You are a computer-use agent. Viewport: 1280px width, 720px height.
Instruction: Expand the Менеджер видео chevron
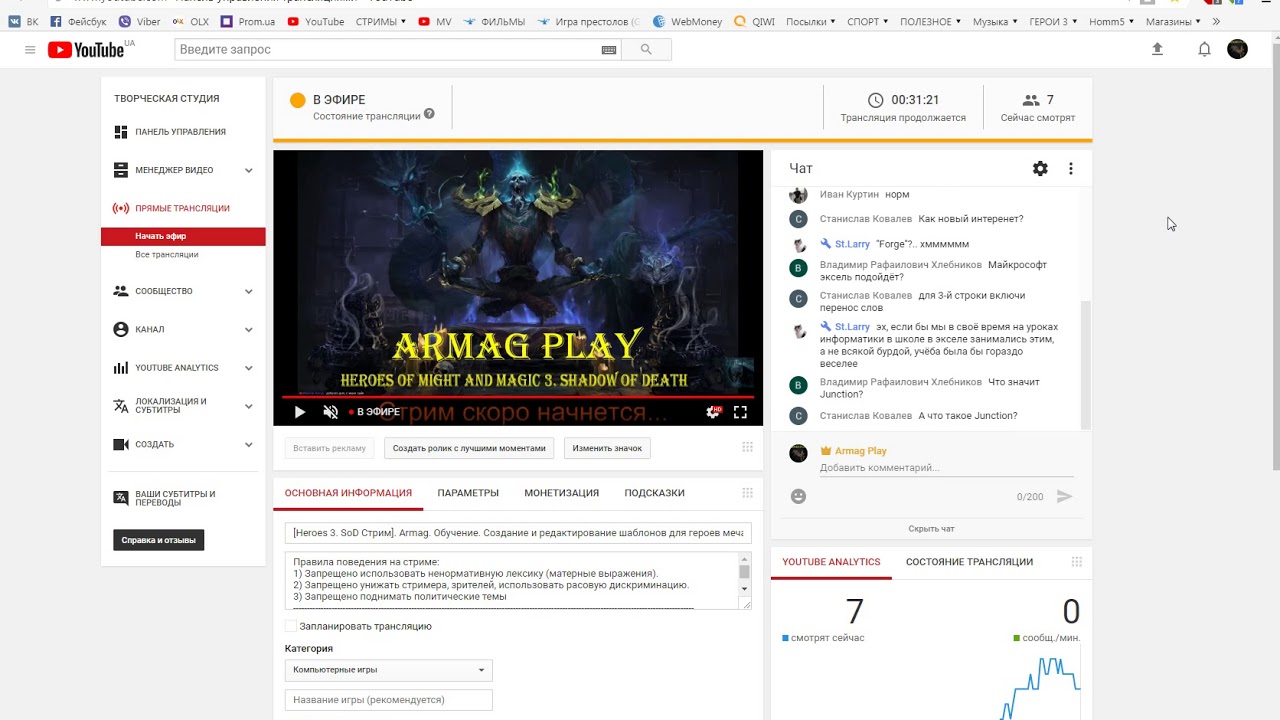[x=249, y=170]
